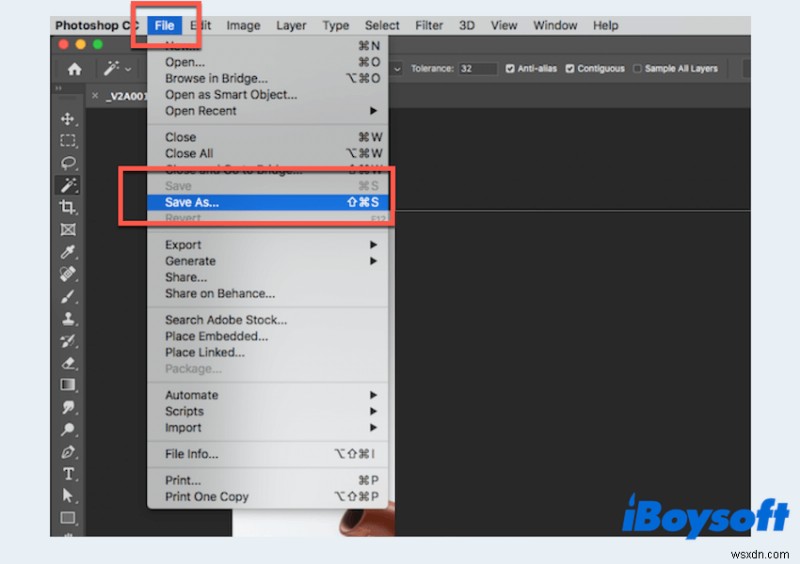Choose Place Linked...
This screenshot has height=564, width=800.
(268, 353)
